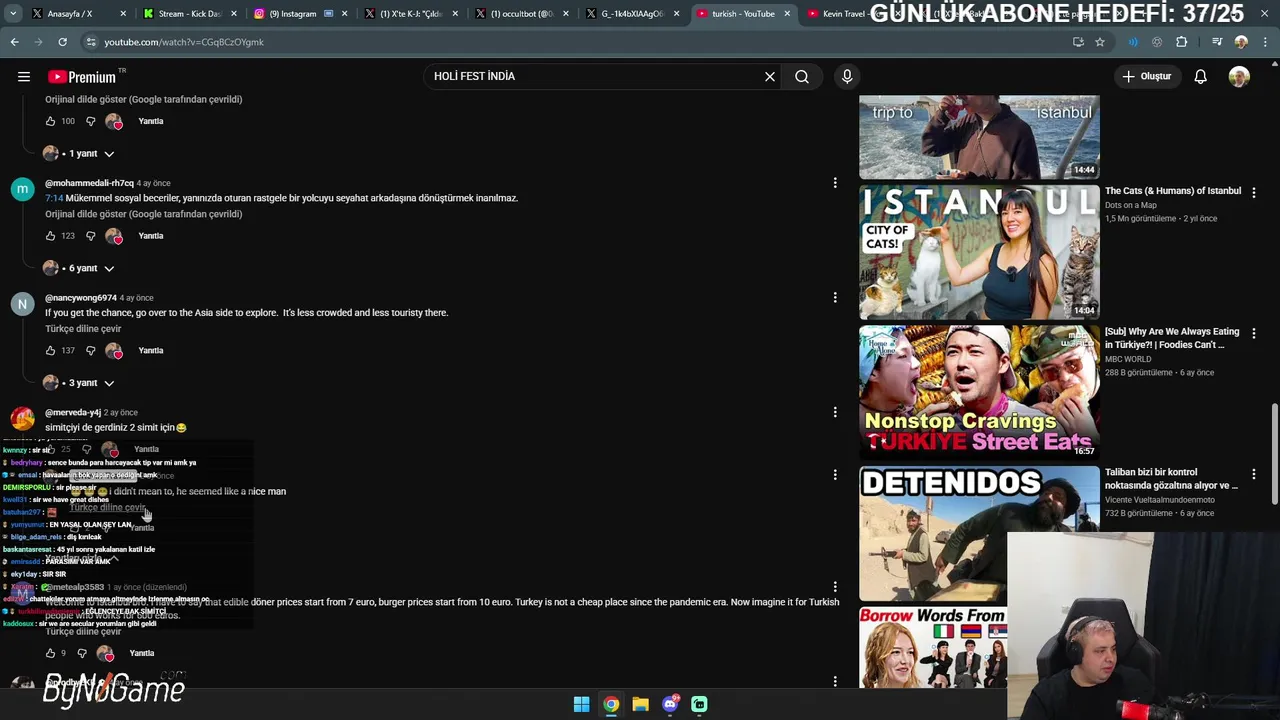This screenshot has height=720, width=1280.
Task: Reload the page with refresh icon
Action: point(62,42)
